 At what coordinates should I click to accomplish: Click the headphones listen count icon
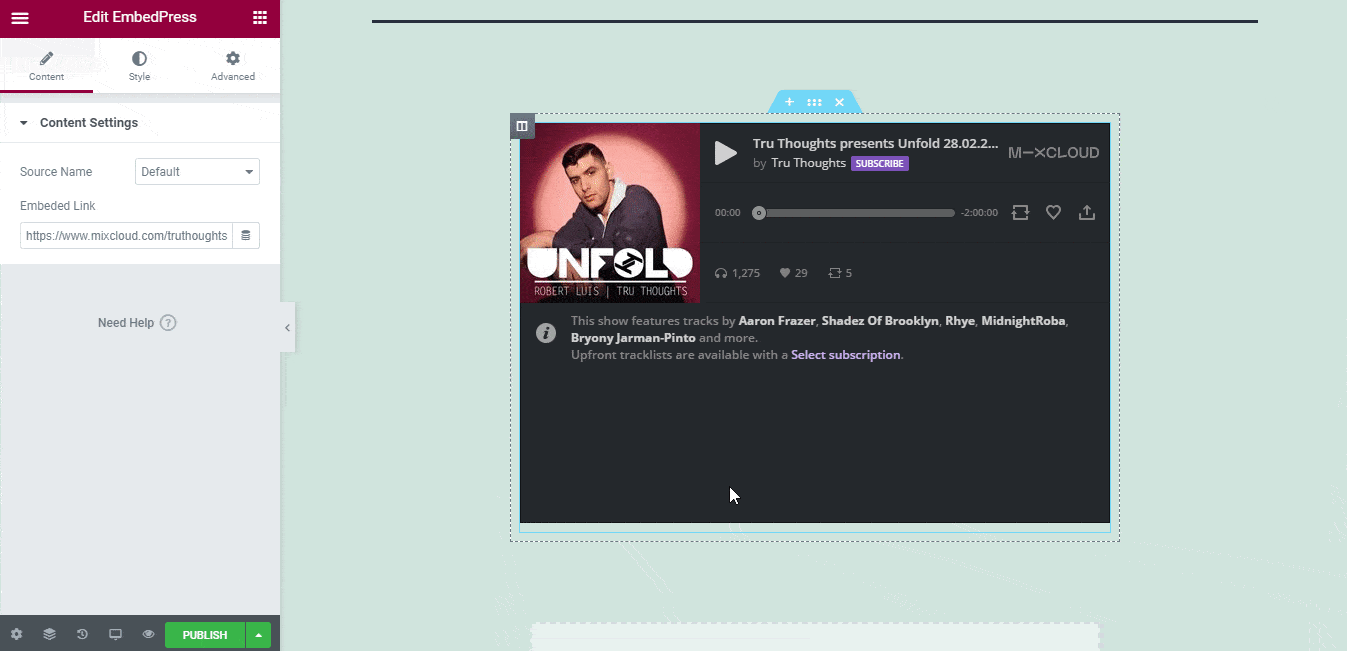pos(721,273)
